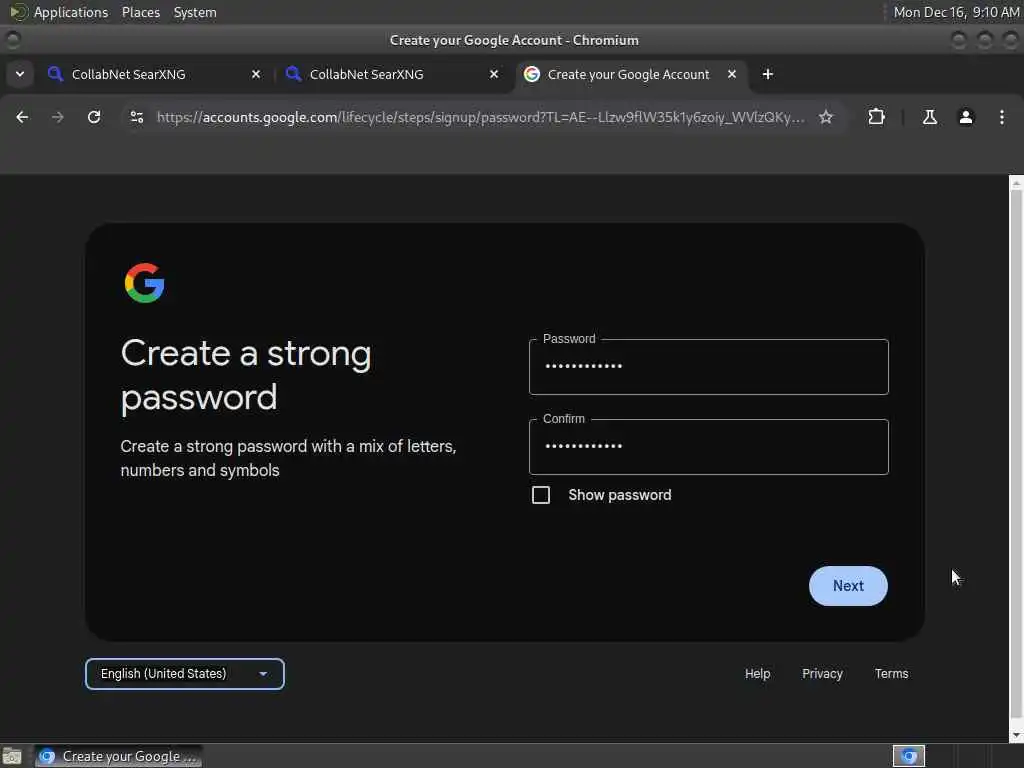Focus the Confirm password field
Screen dimensions: 1024x768
(x=709, y=447)
